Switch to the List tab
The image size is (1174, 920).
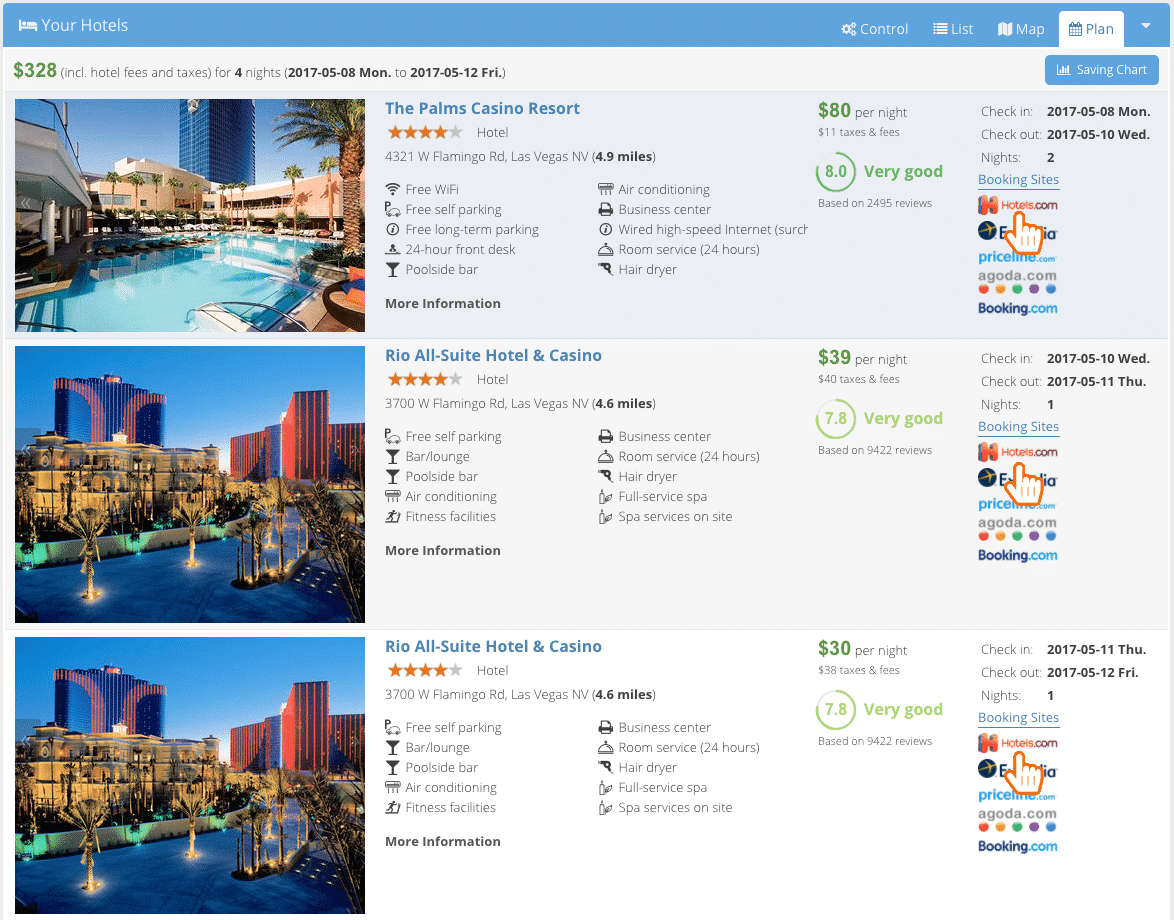953,29
